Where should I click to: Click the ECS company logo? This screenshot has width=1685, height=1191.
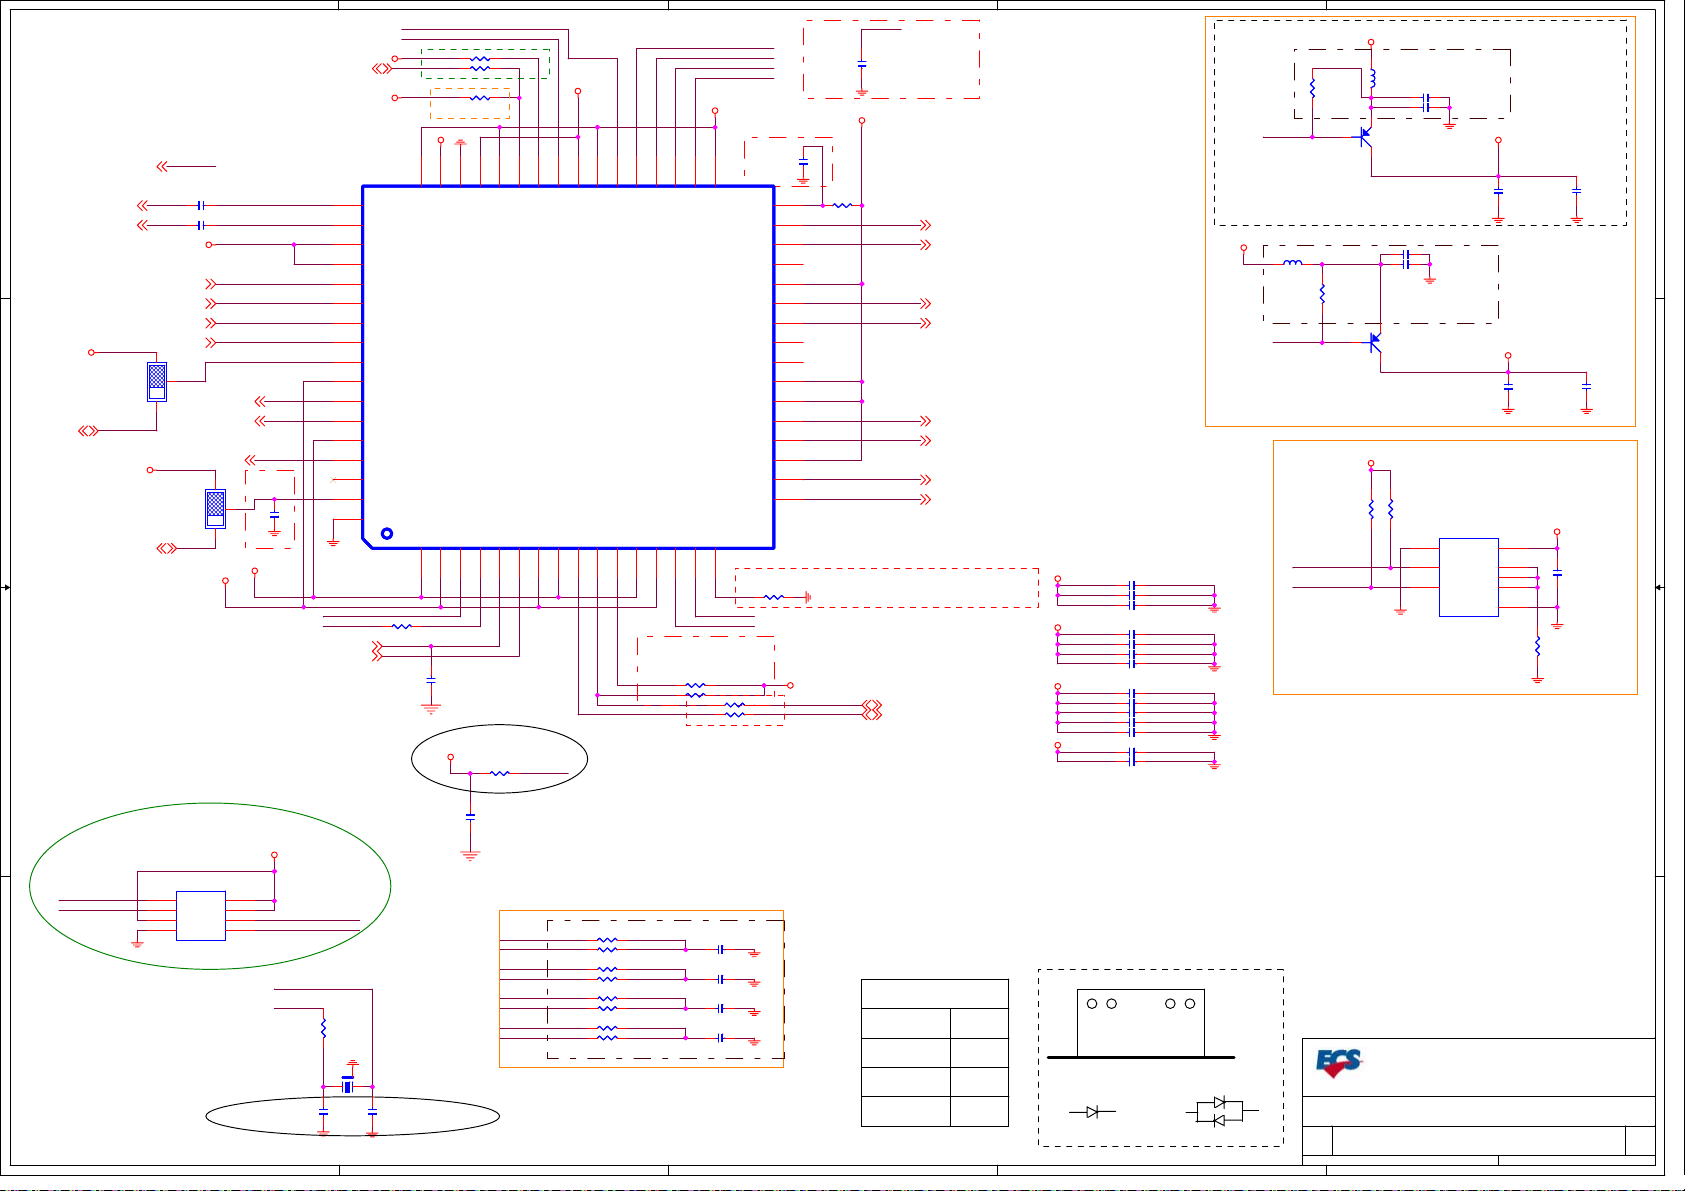pyautogui.click(x=1338, y=1063)
